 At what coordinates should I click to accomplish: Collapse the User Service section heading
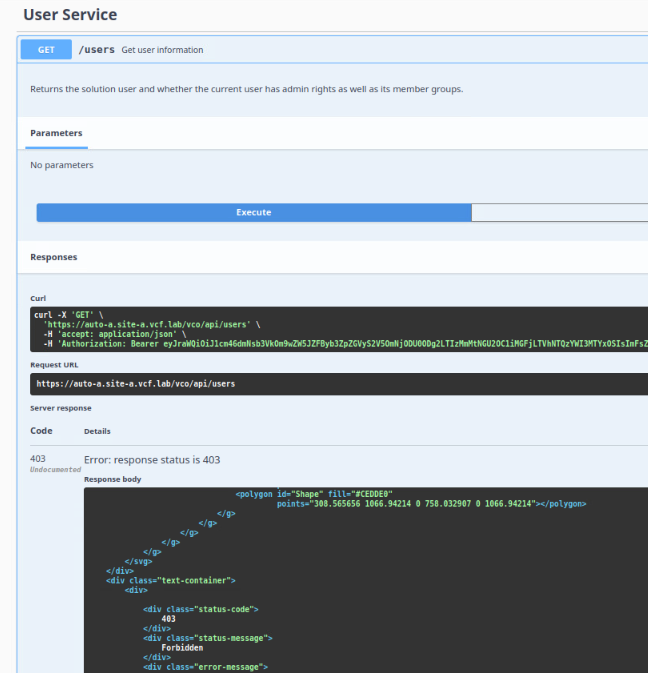tap(70, 15)
